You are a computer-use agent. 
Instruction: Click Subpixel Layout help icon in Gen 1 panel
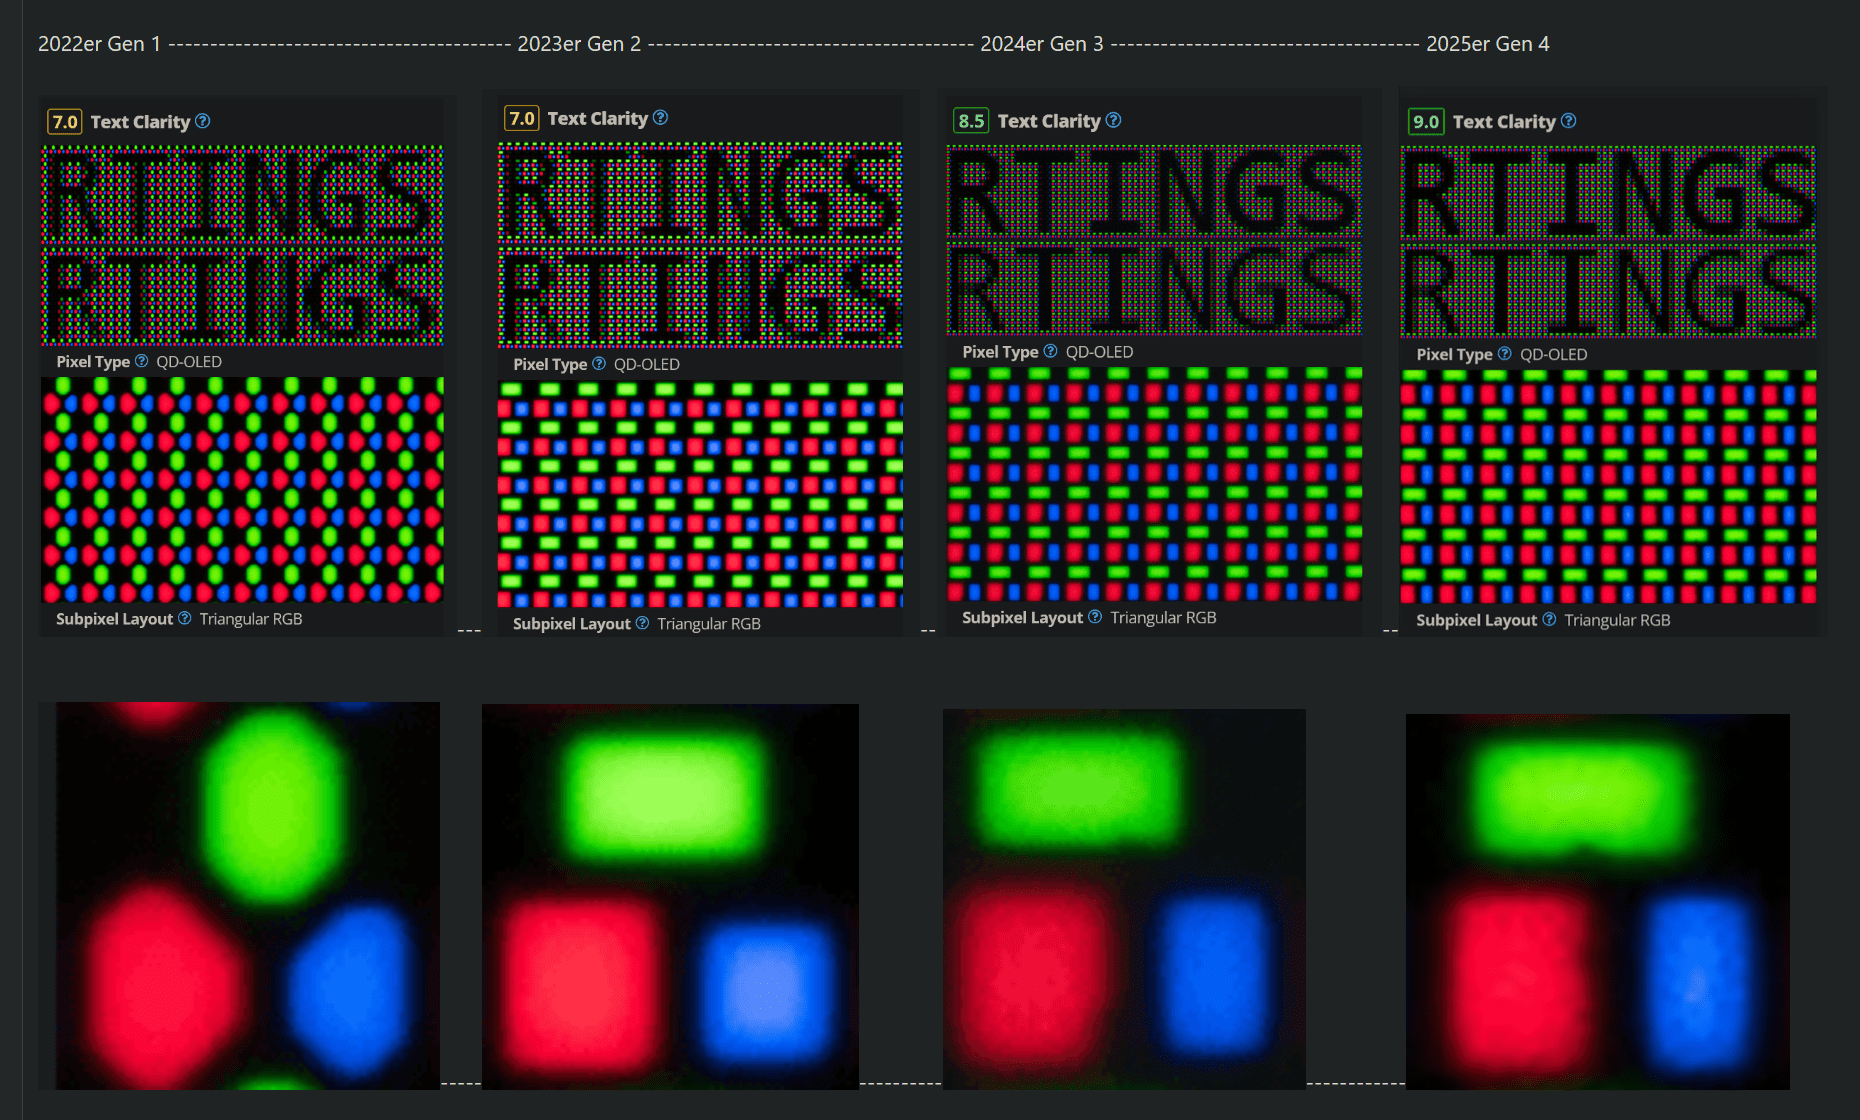point(185,619)
